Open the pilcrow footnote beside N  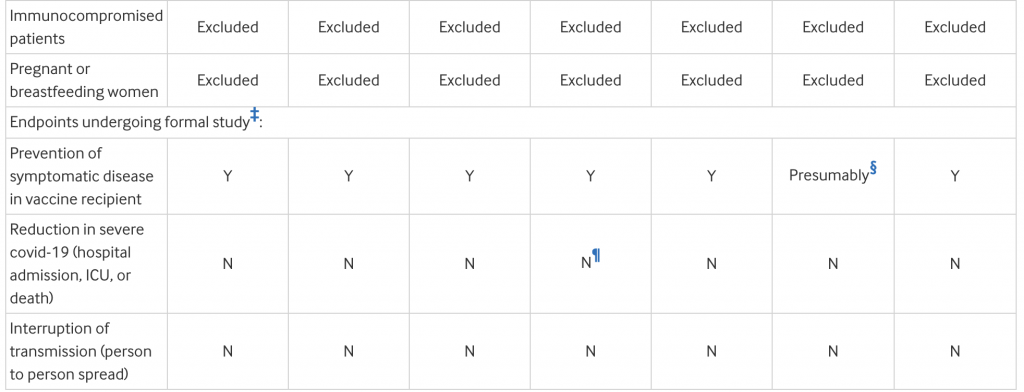pyautogui.click(x=596, y=255)
